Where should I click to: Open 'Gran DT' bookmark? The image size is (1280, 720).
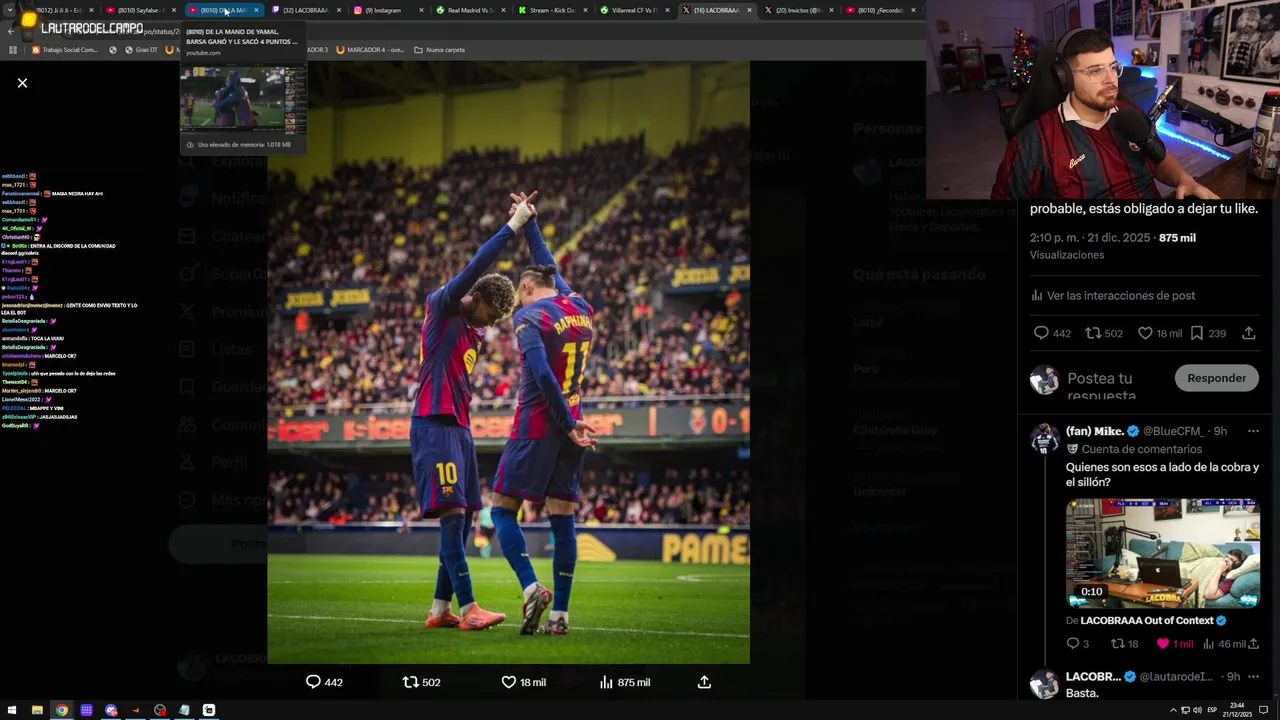(140, 49)
